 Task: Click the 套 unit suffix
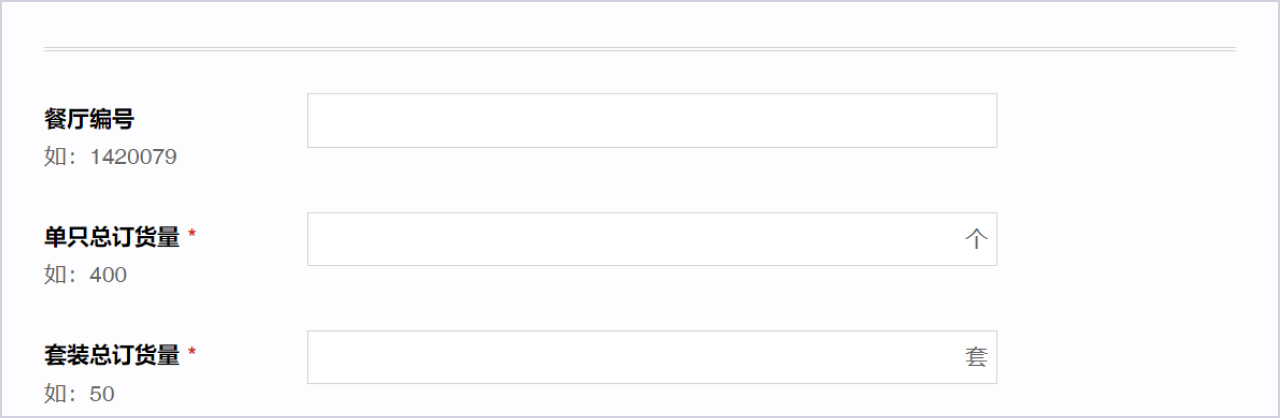(976, 357)
